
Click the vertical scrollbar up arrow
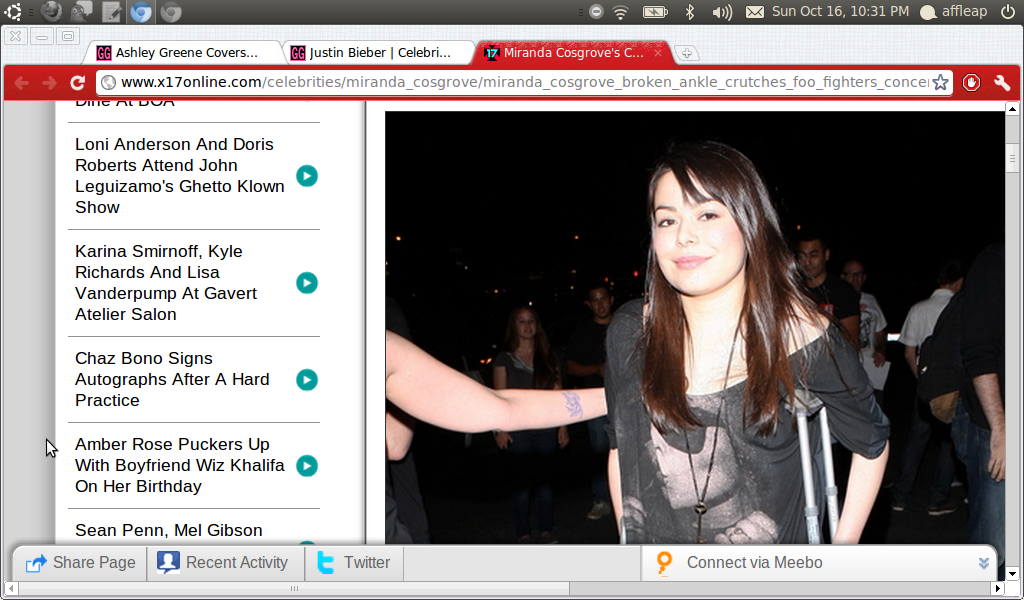(x=1012, y=109)
